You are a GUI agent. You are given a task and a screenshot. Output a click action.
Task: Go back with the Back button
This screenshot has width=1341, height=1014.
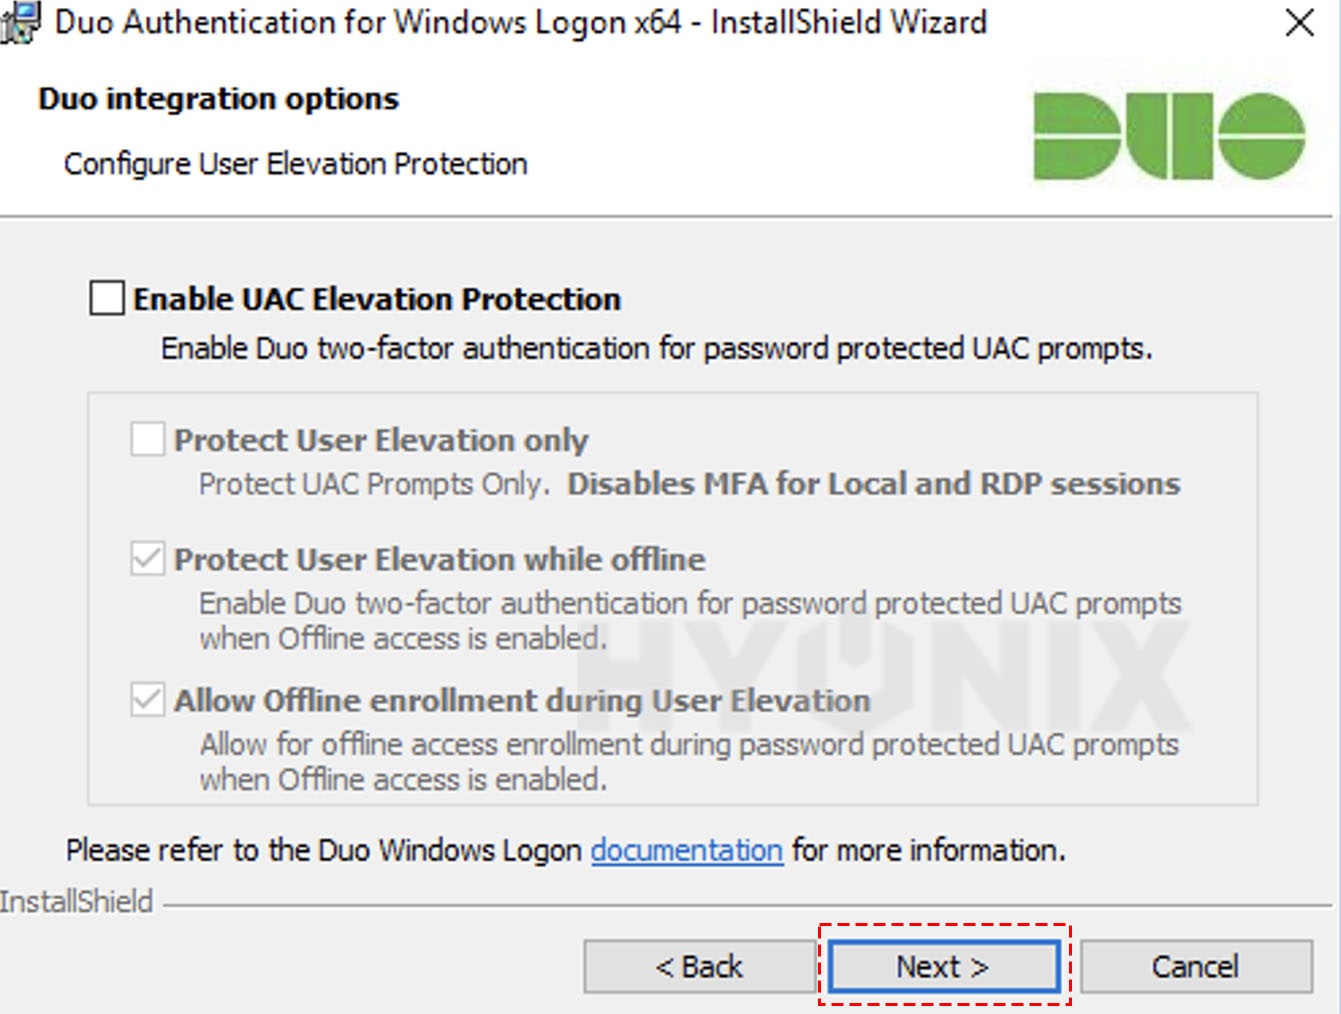[x=699, y=966]
